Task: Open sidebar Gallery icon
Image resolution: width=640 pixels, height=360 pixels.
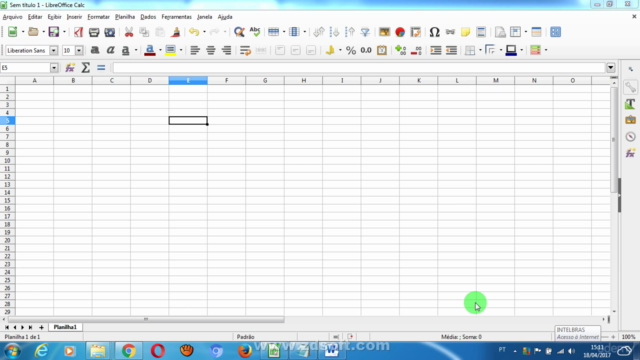Action: 631,120
